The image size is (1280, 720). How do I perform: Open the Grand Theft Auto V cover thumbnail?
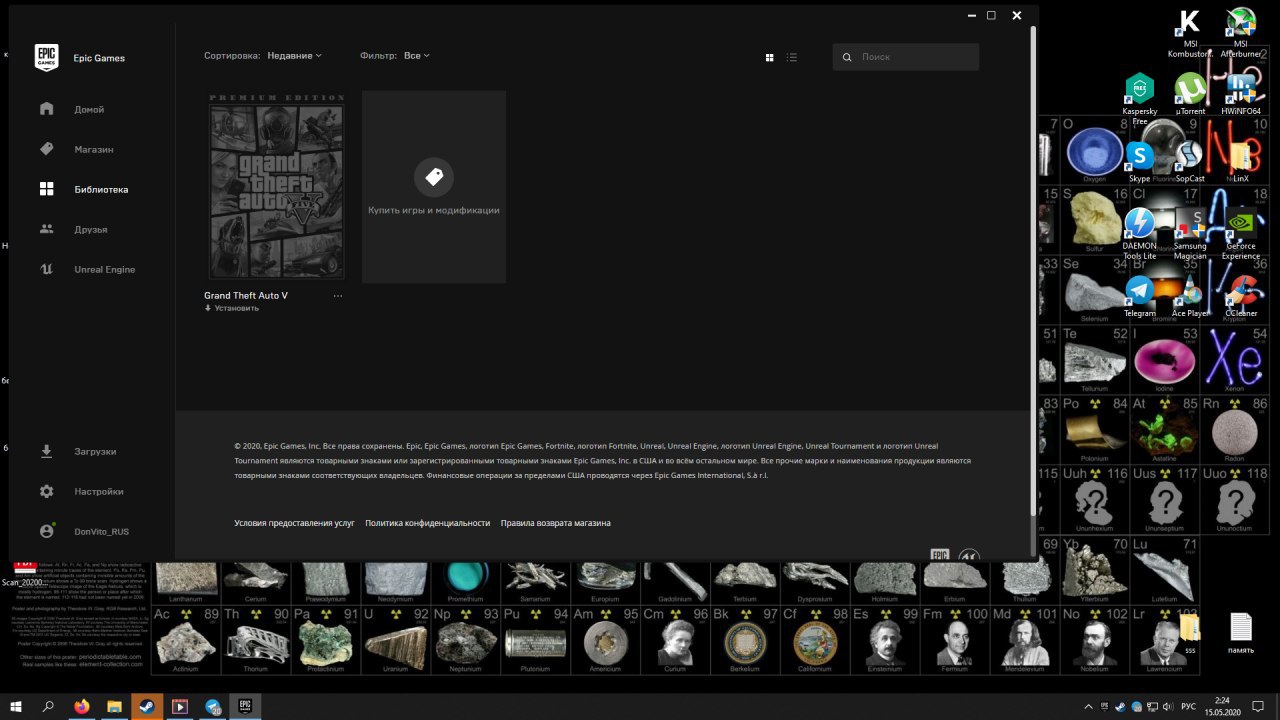point(276,187)
